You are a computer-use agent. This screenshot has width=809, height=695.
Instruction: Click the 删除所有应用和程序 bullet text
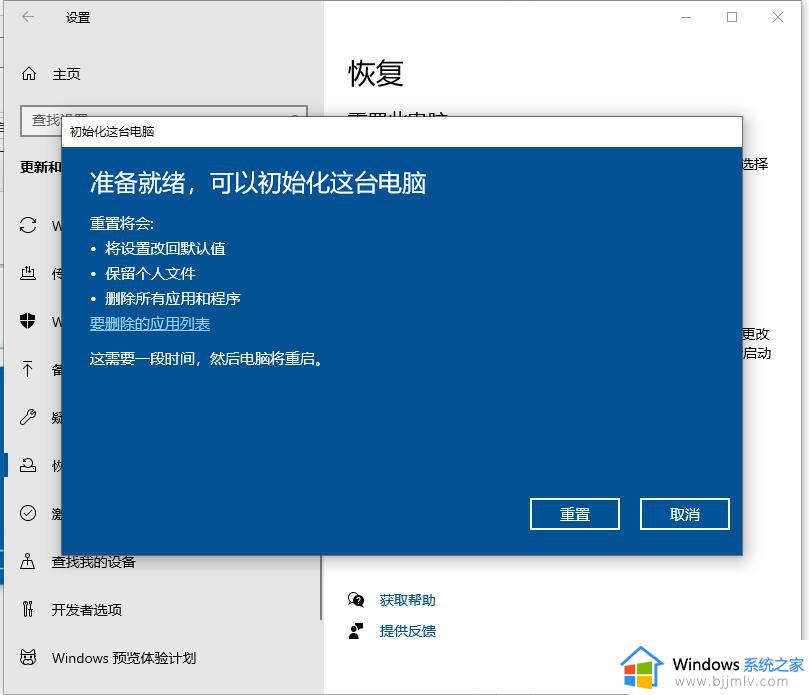(173, 298)
